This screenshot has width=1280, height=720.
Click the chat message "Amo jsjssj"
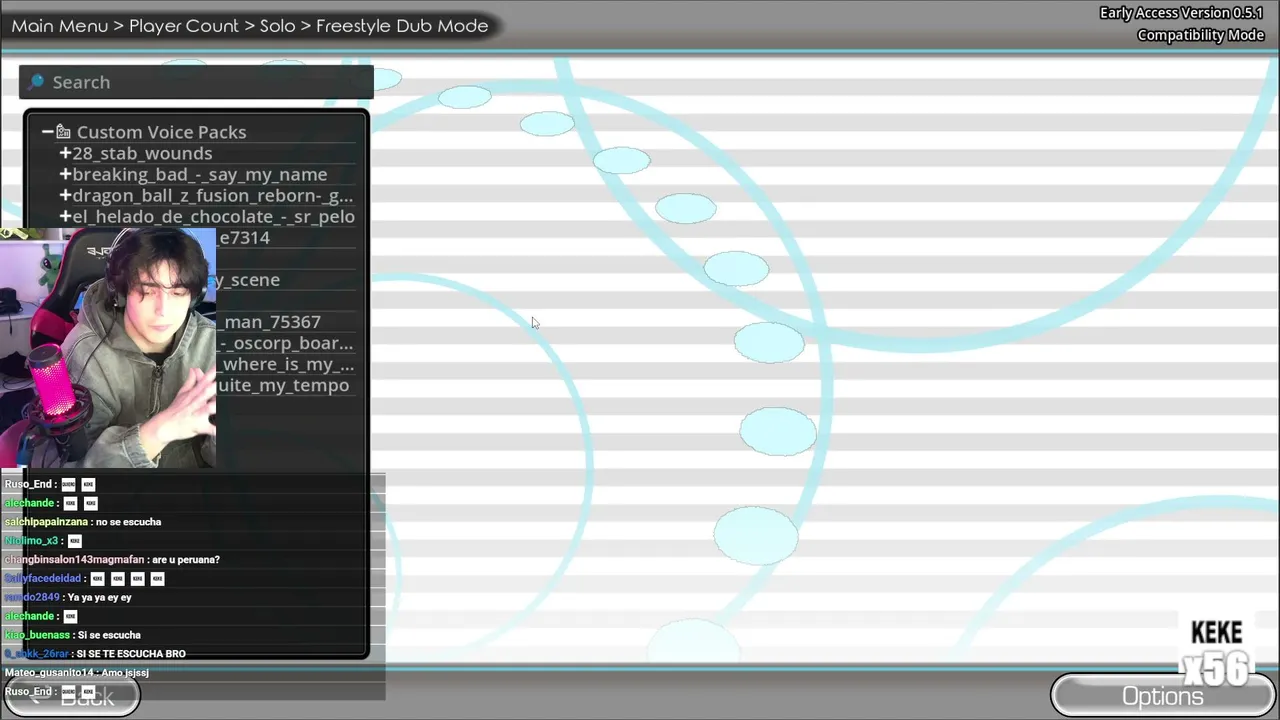tap(125, 673)
